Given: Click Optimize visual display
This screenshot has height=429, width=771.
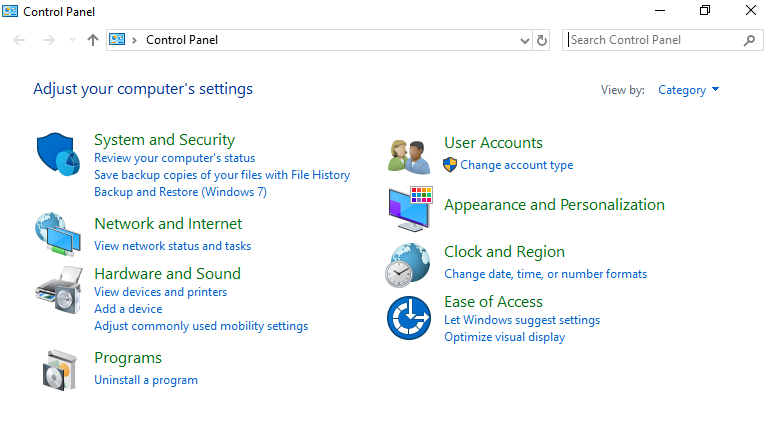Looking at the screenshot, I should point(504,337).
